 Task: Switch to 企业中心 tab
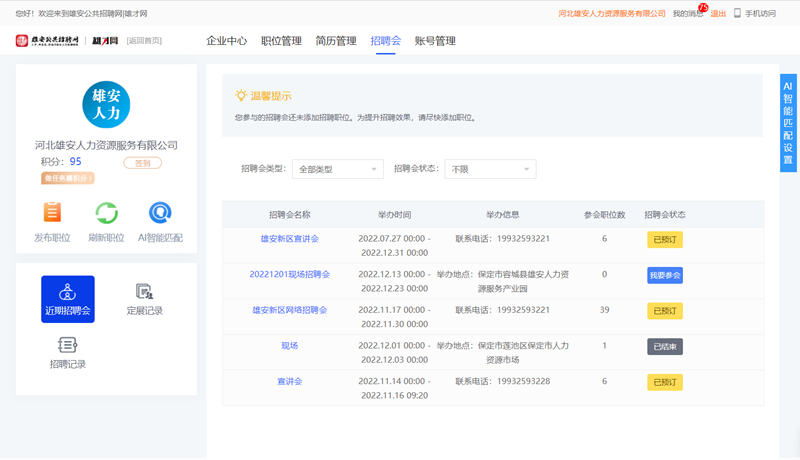point(226,41)
